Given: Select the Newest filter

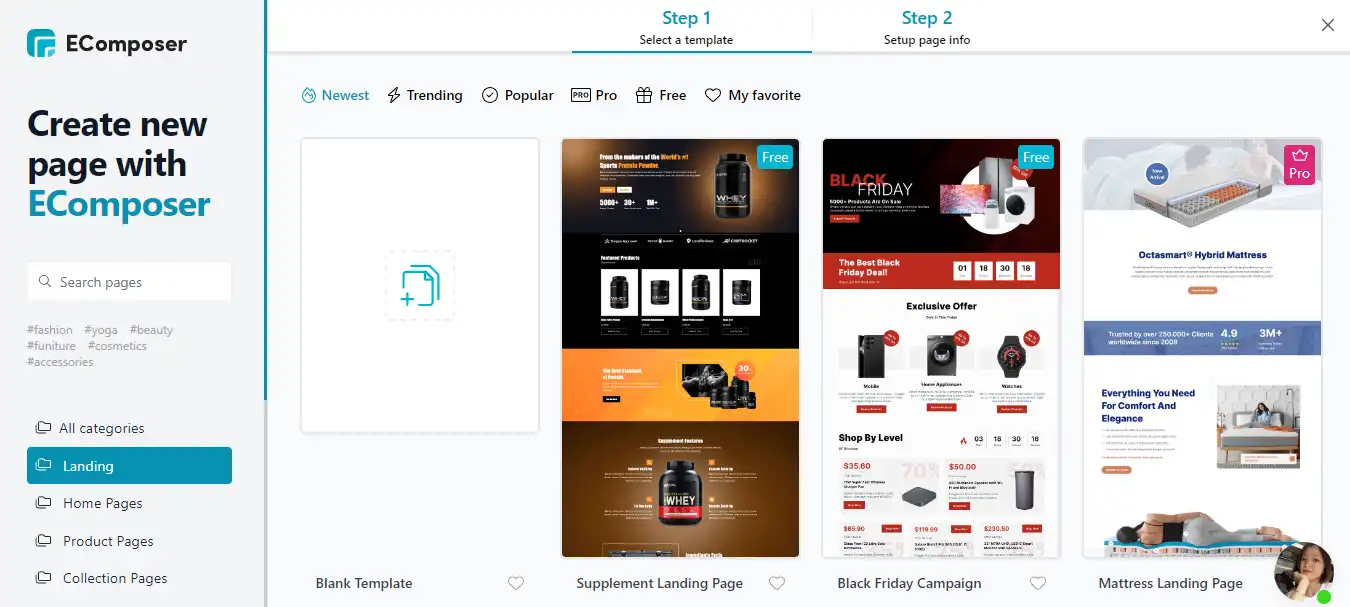Looking at the screenshot, I should point(336,95).
